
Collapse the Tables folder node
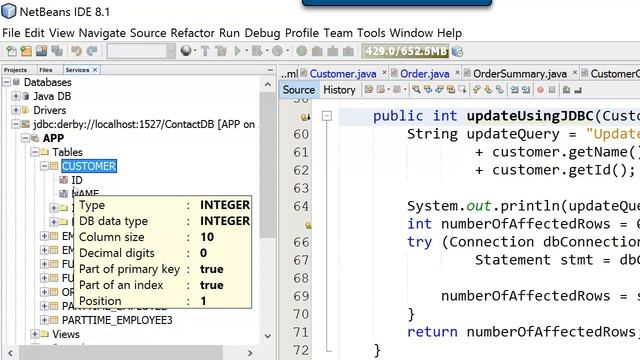(x=35, y=152)
